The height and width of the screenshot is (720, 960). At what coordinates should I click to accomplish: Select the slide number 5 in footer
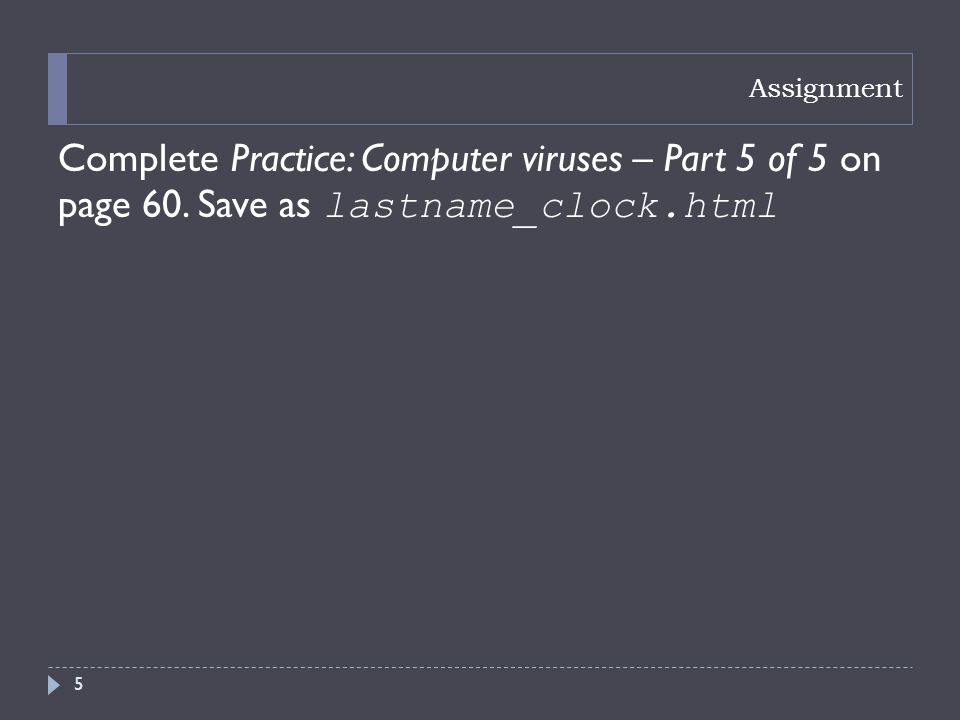click(x=78, y=684)
